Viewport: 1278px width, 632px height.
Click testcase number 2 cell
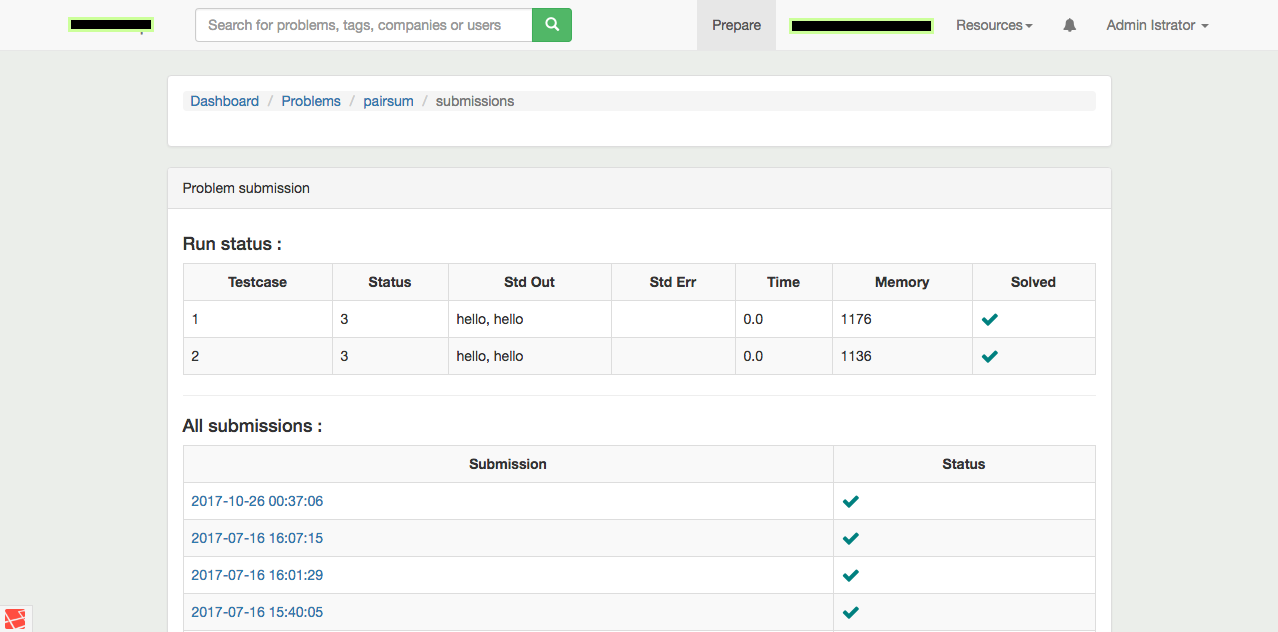click(x=258, y=356)
